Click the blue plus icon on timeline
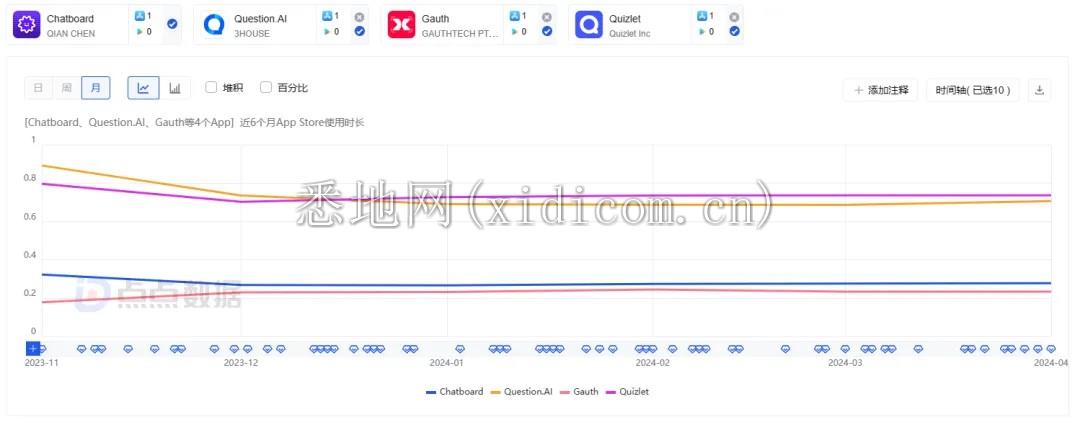 (x=33, y=348)
